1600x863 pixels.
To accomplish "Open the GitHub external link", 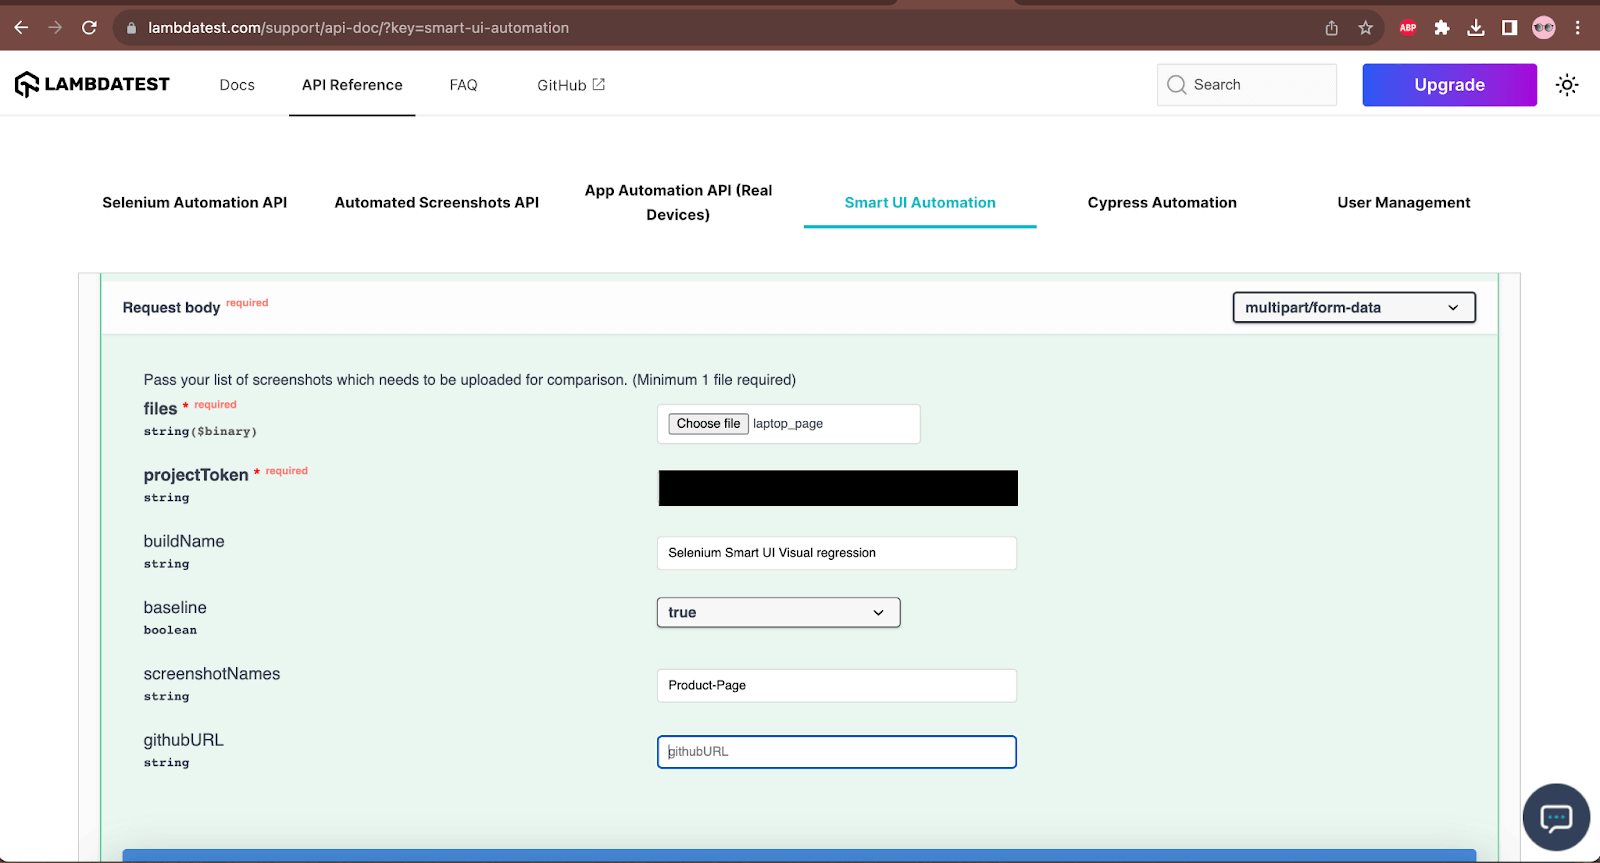I will tap(570, 85).
